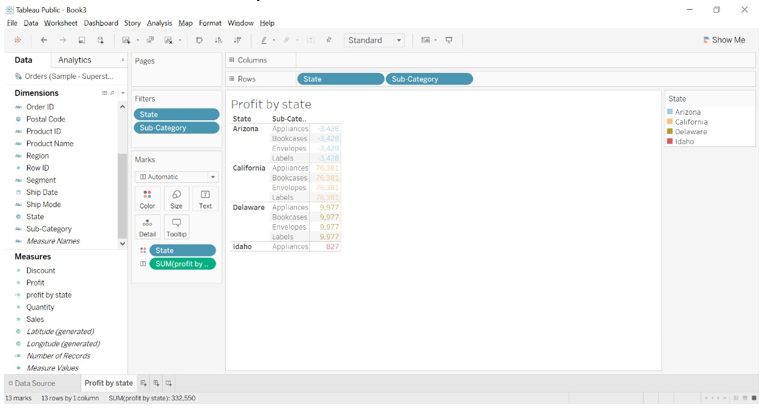Open the Text mark card
The height and width of the screenshot is (409, 762).
pos(205,199)
